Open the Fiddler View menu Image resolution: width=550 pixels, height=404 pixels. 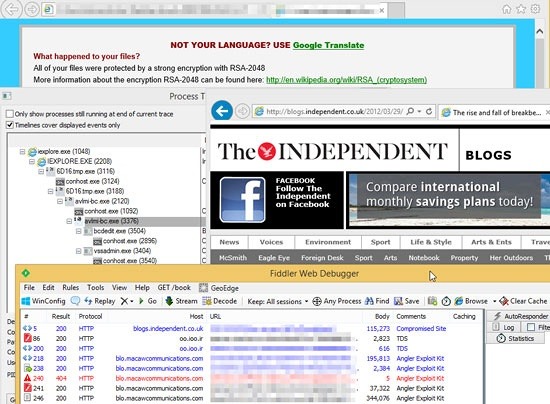click(119, 288)
